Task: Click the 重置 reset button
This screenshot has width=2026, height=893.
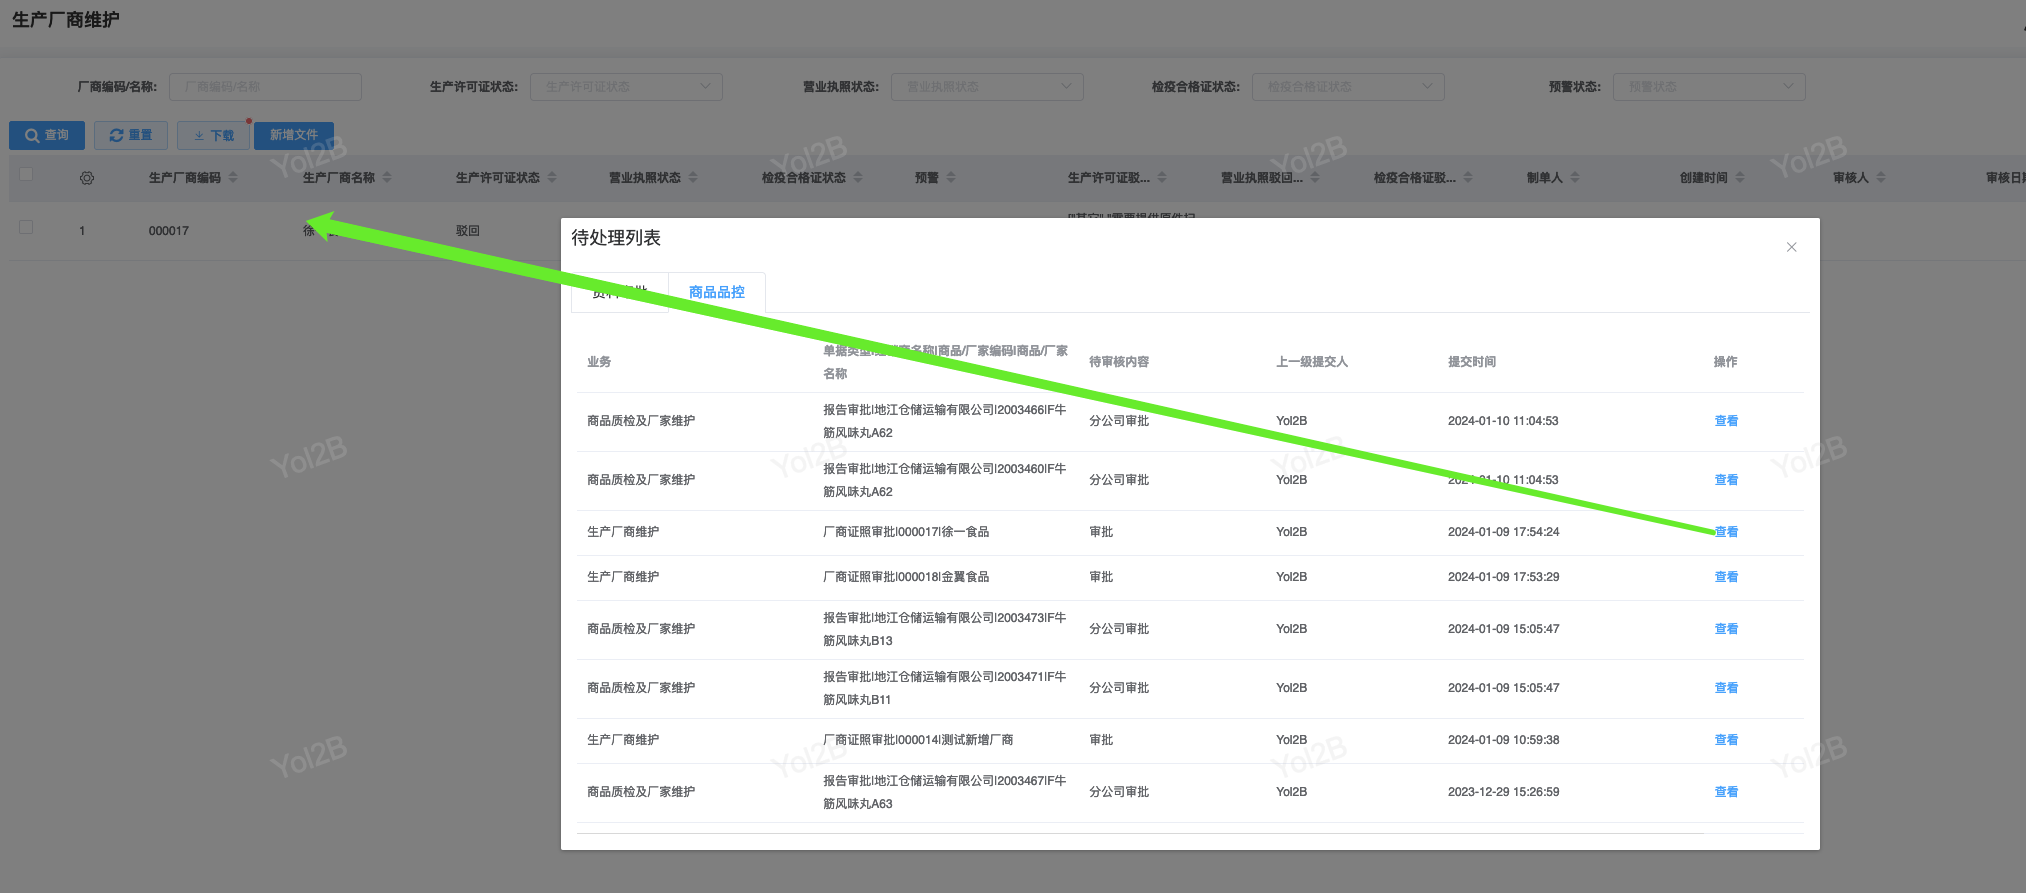Action: click(x=131, y=135)
